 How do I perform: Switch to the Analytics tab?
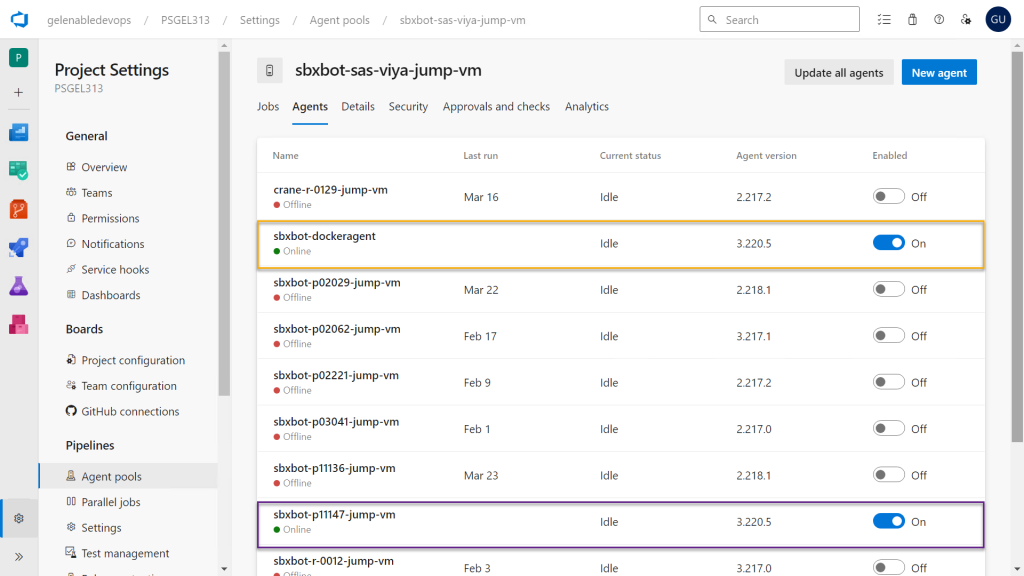(x=586, y=107)
